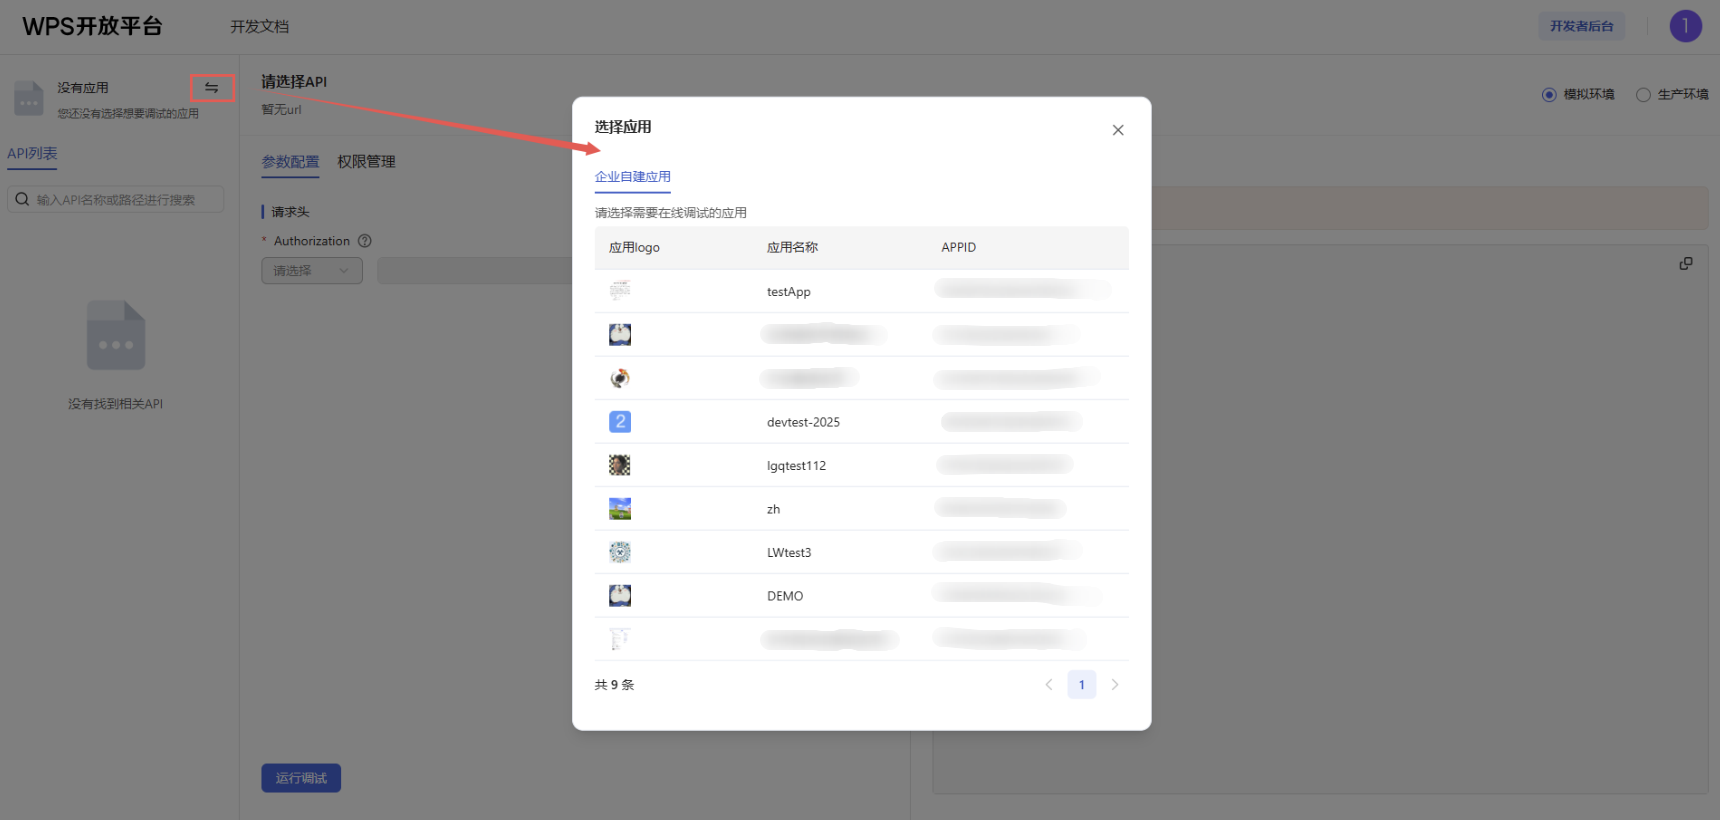The height and width of the screenshot is (820, 1720).
Task: Go to previous page of applications
Action: [x=1049, y=685]
